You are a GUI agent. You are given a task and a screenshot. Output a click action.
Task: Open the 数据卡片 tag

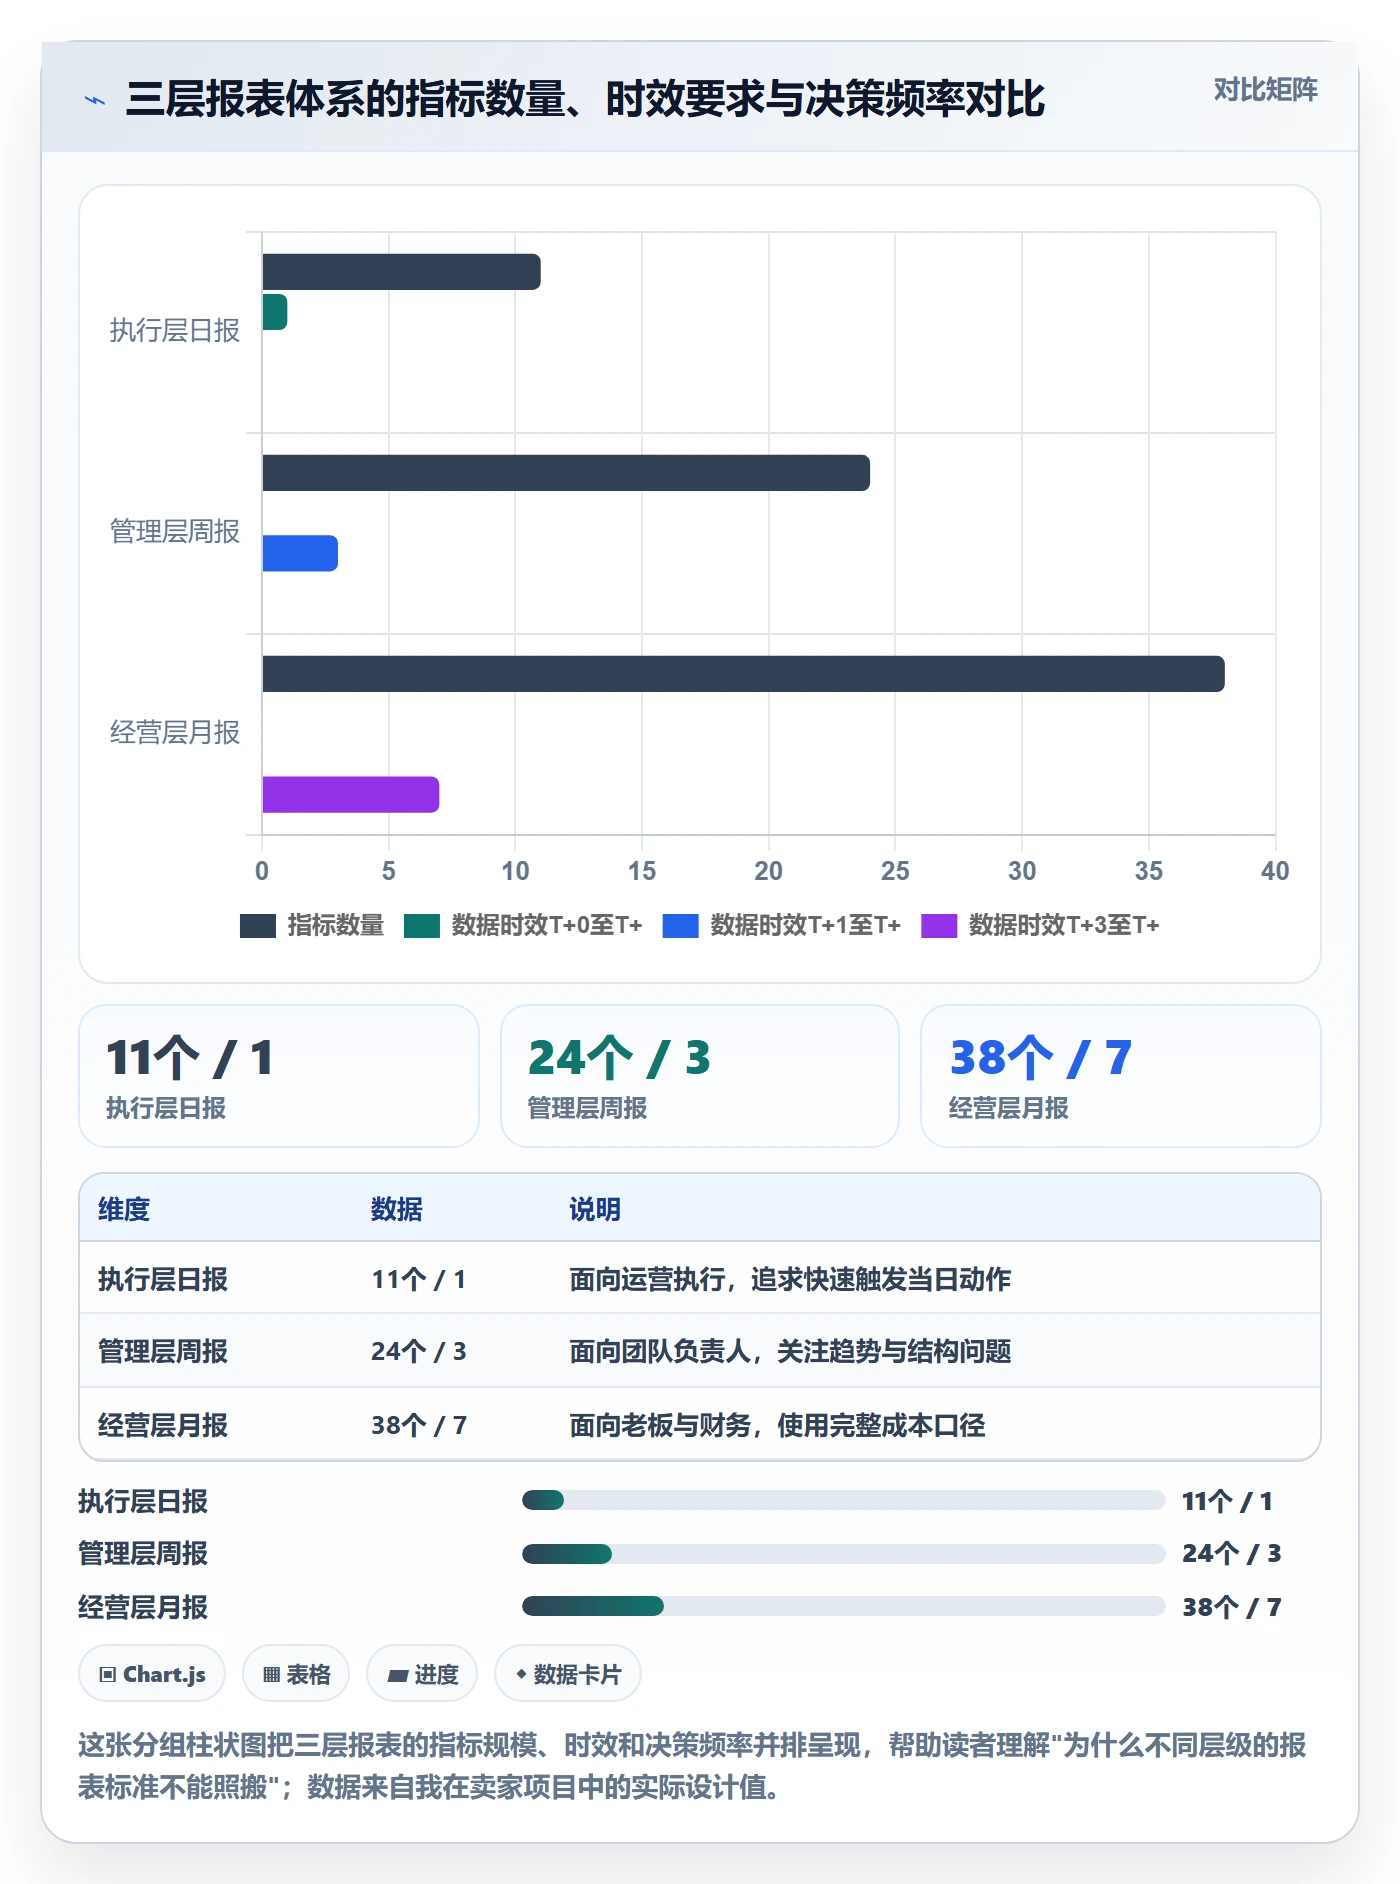[568, 1674]
